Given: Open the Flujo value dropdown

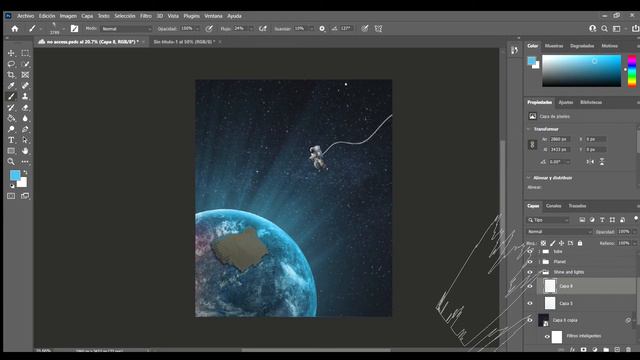Looking at the screenshot, I should pos(251,29).
